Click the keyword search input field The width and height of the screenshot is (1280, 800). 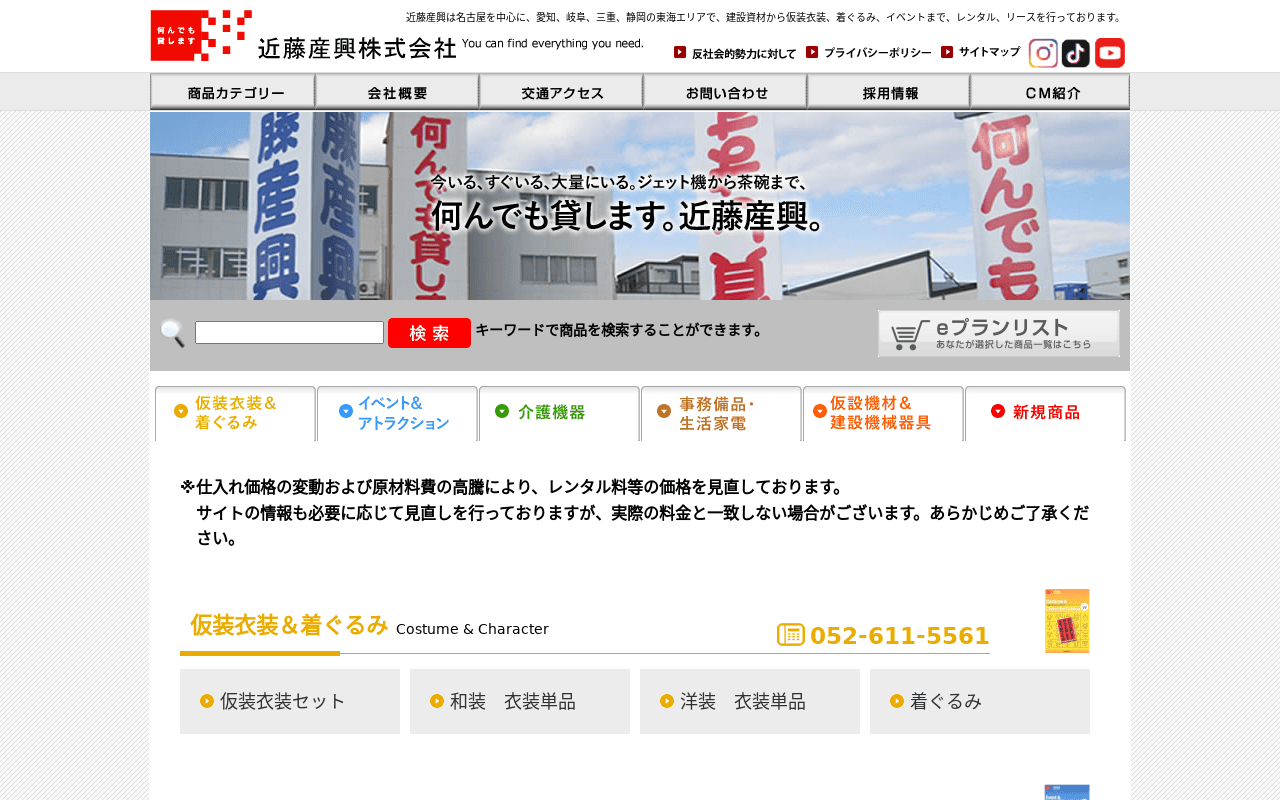point(289,332)
